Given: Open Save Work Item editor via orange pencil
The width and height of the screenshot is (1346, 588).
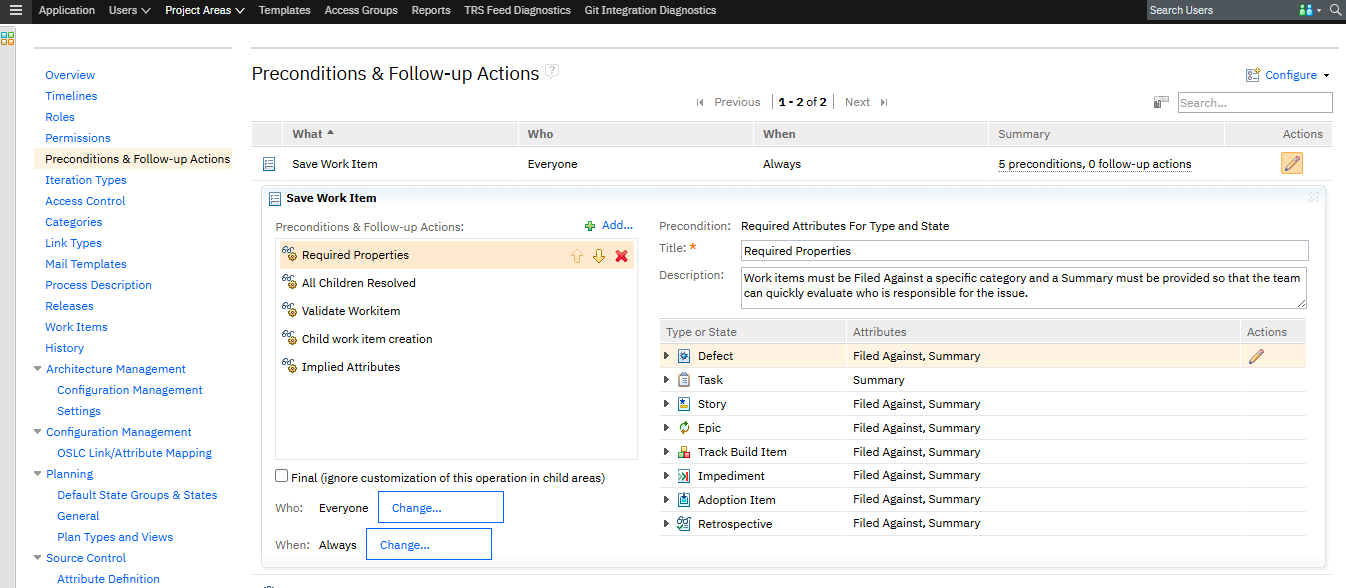Looking at the screenshot, I should [1291, 162].
